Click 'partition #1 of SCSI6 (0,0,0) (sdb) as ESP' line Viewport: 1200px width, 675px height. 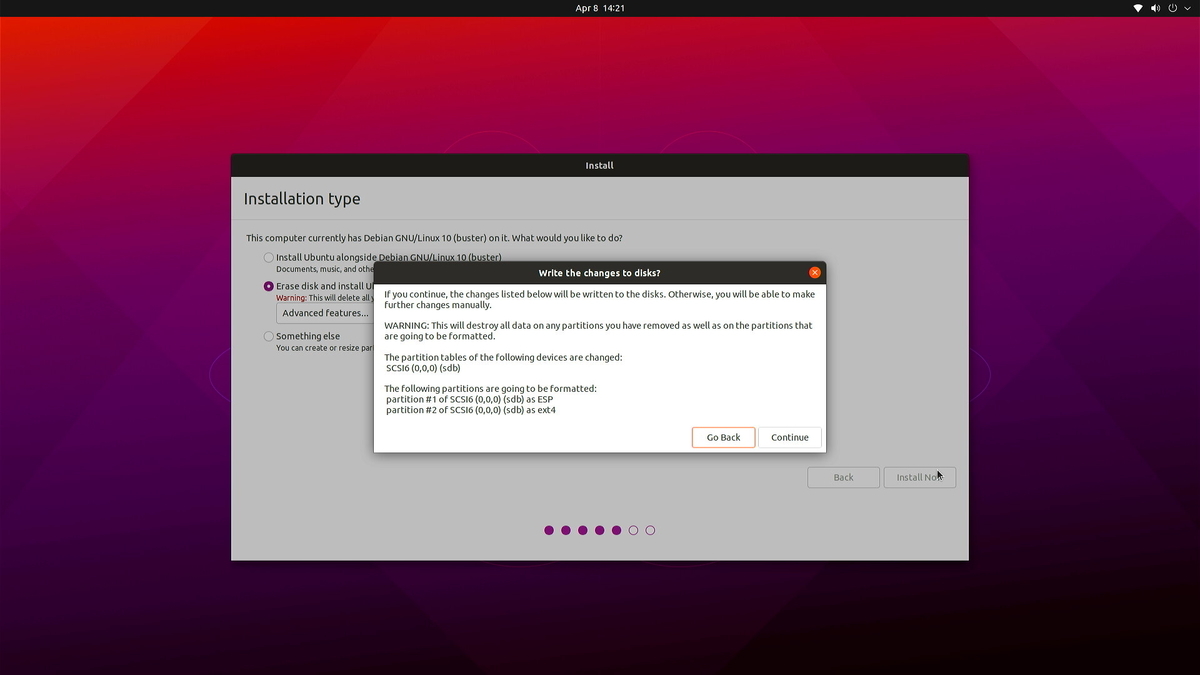pos(469,399)
